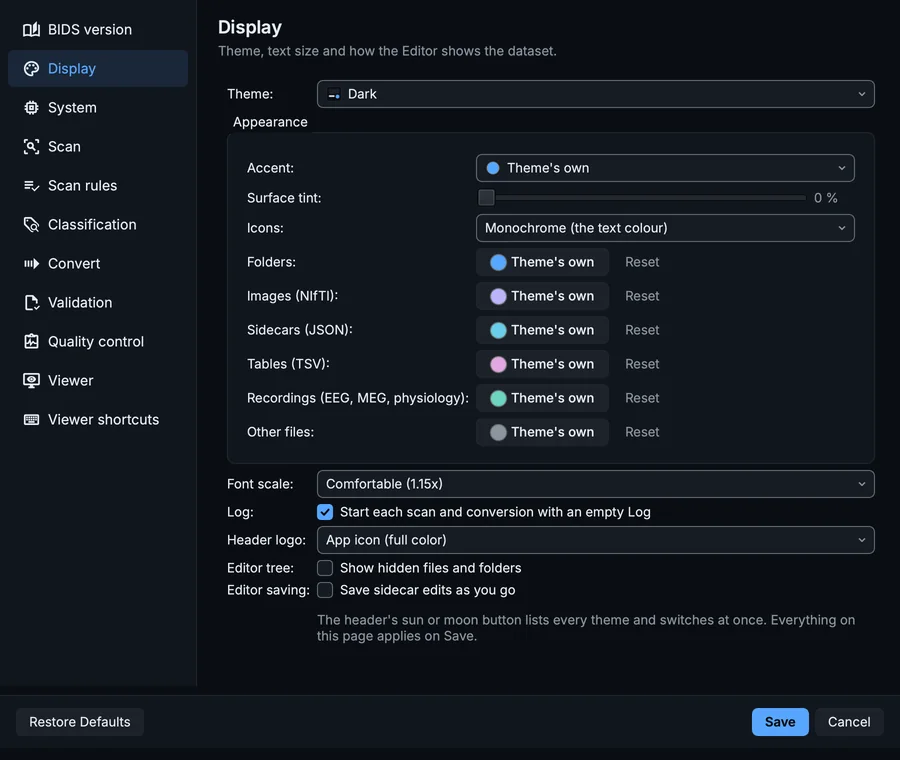
Task: Enable Show hidden files and folders
Action: click(x=325, y=568)
